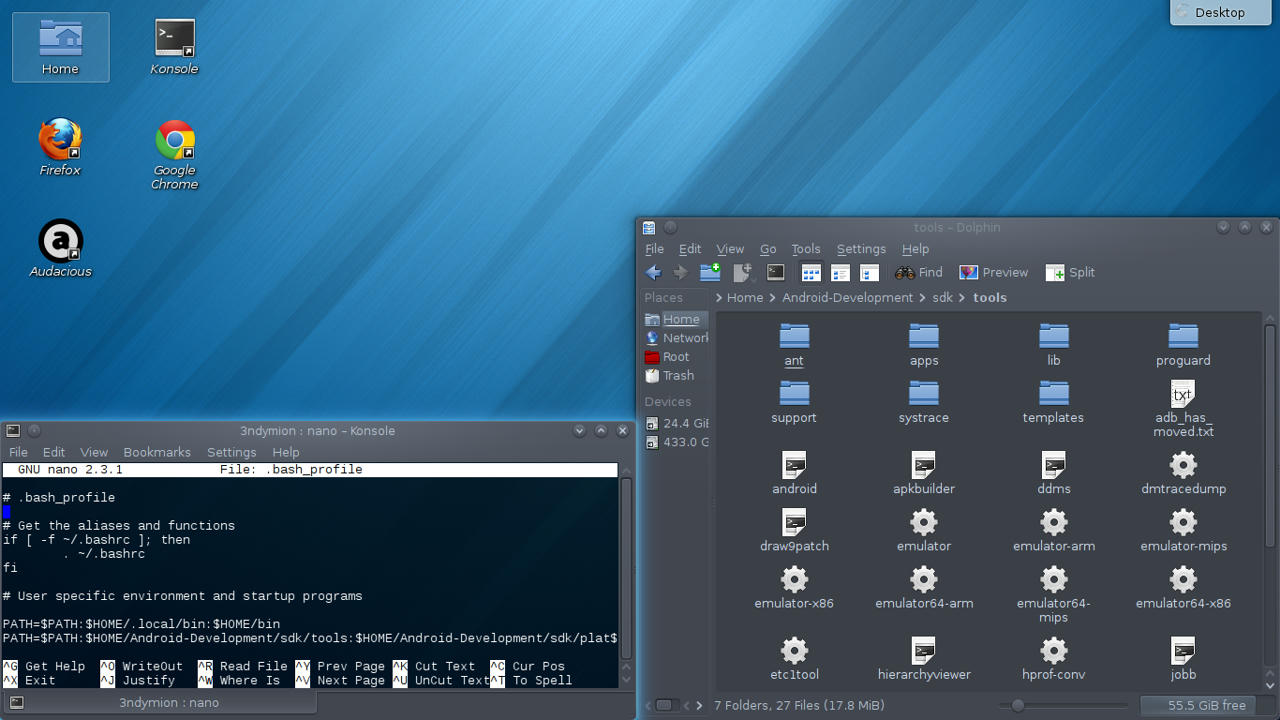Open Konsole's View menu

point(94,452)
